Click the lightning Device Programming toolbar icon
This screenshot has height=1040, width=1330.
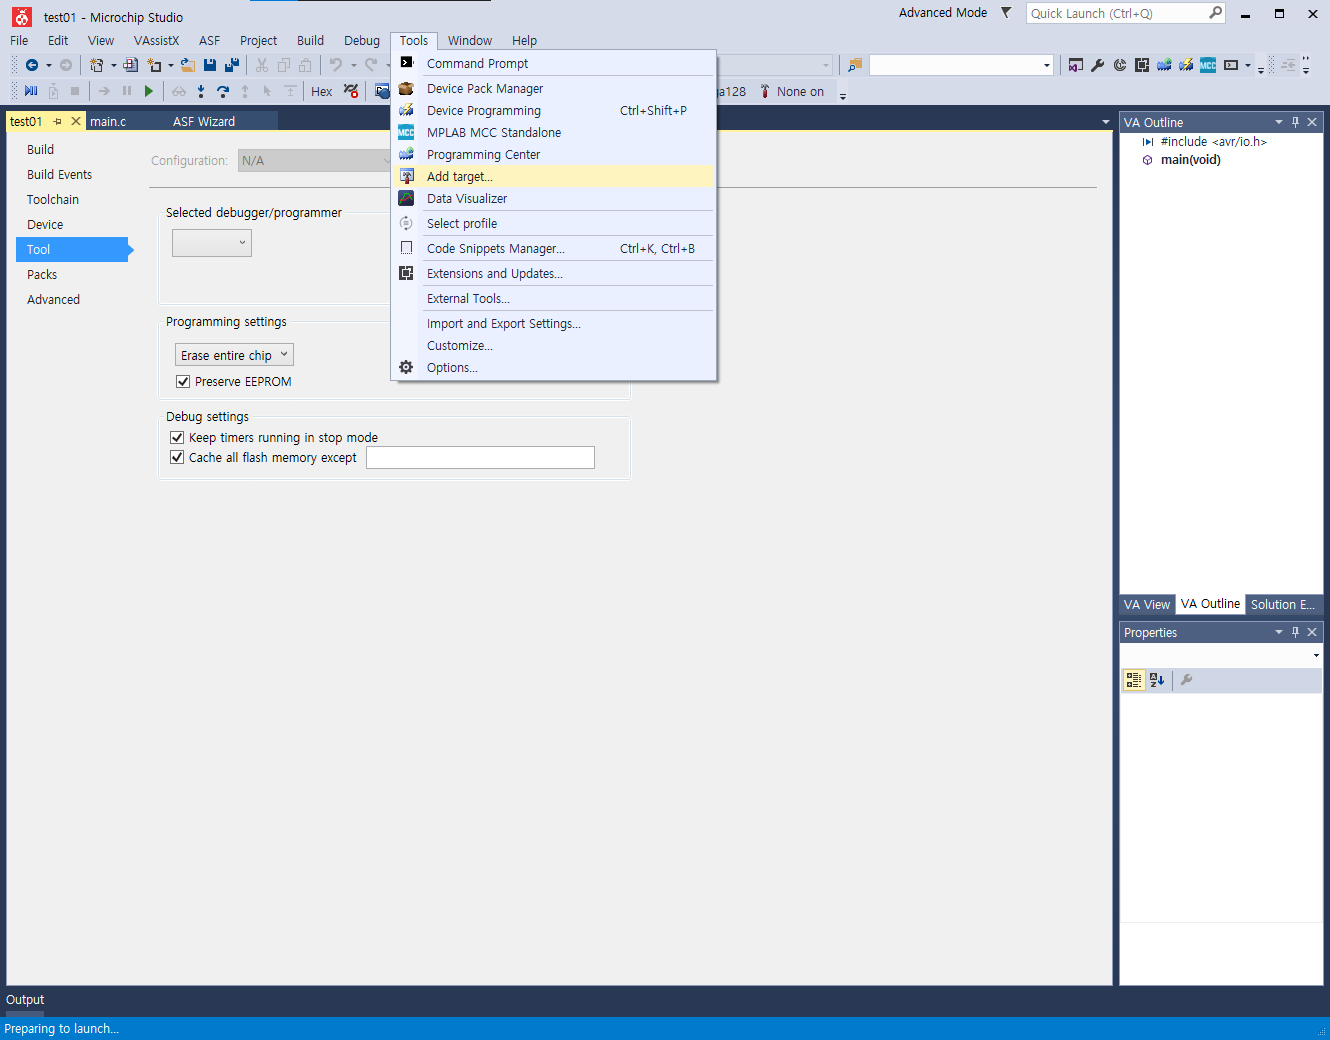[x=1186, y=65]
